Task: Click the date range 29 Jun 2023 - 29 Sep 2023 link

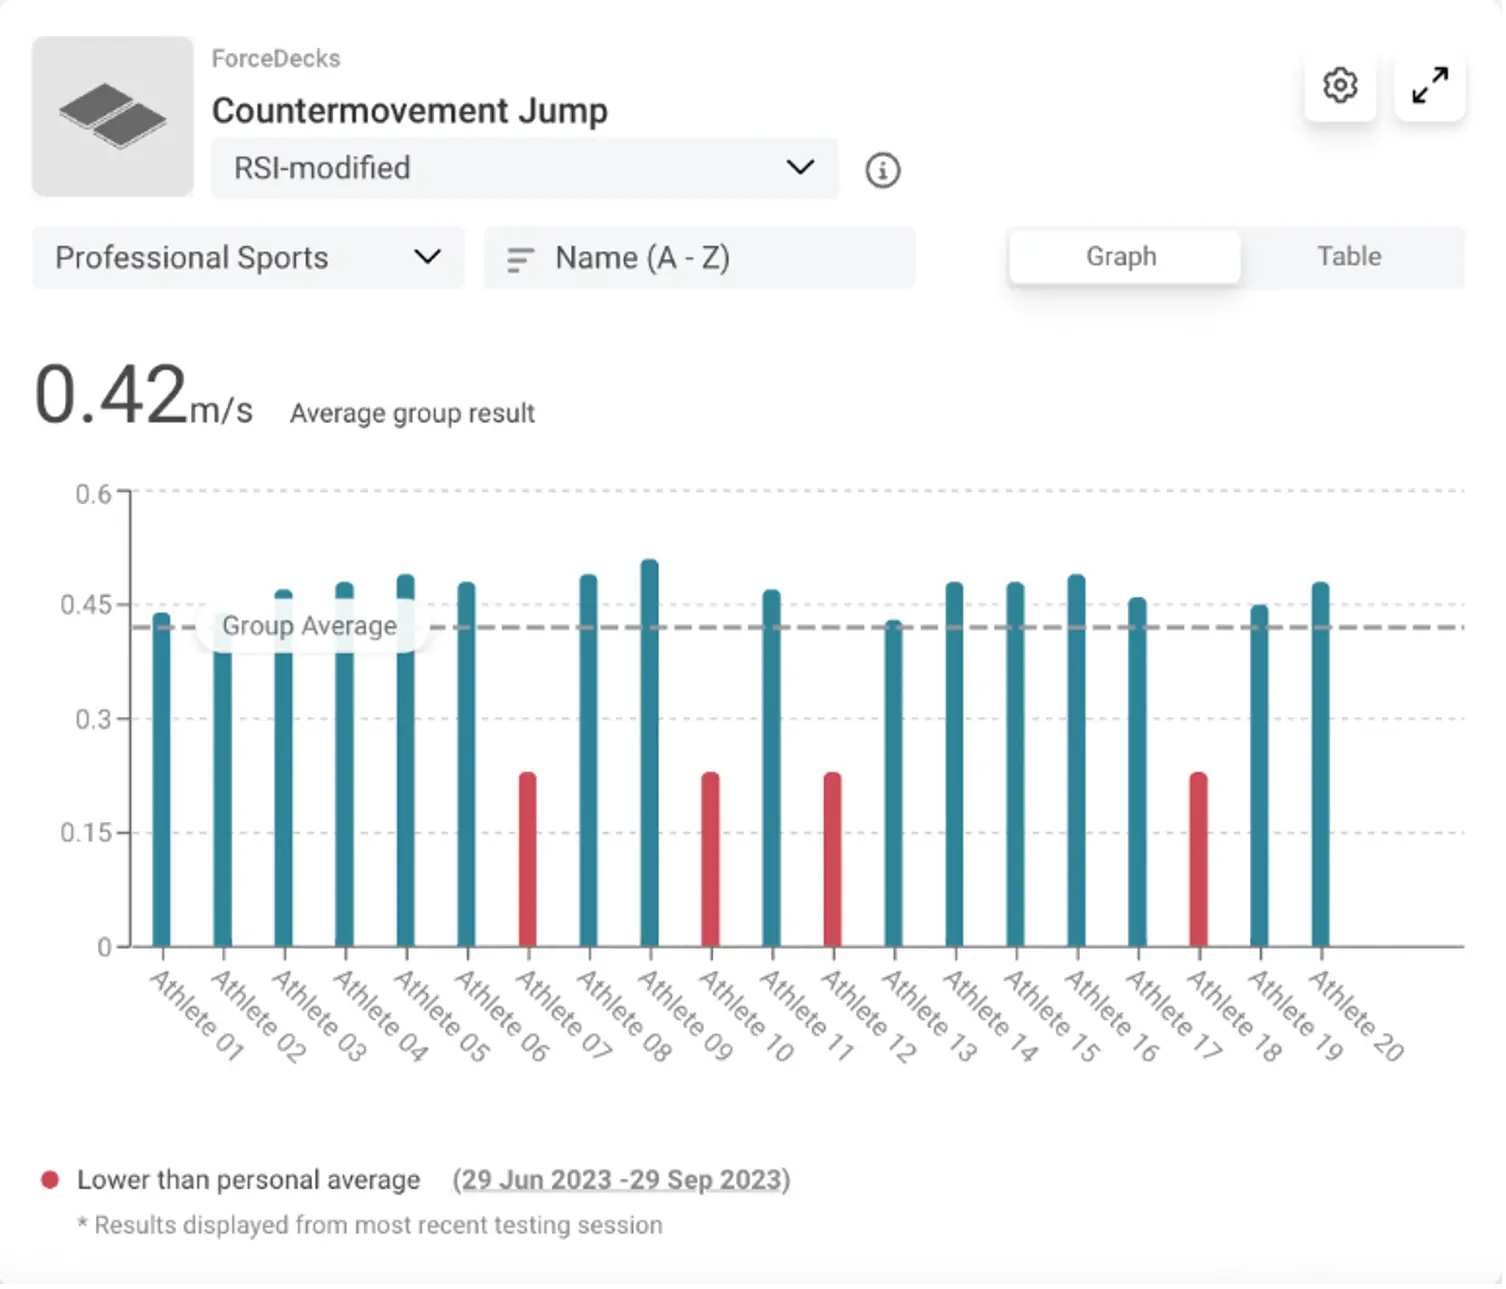Action: click(x=621, y=1180)
